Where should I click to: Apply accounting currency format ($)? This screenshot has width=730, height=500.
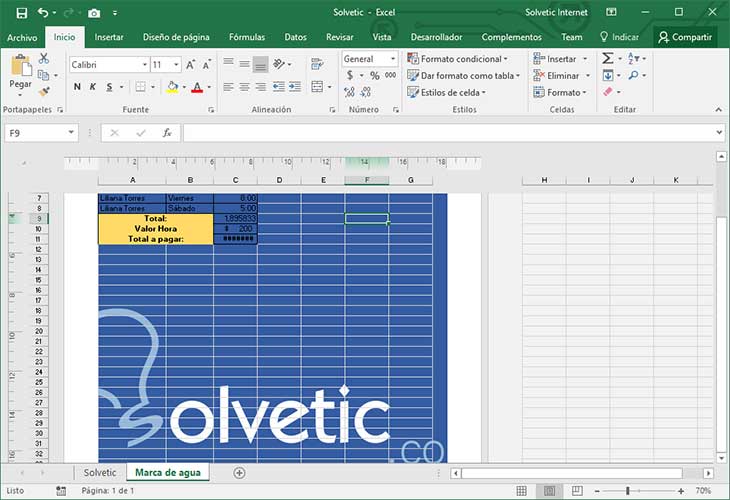pyautogui.click(x=350, y=75)
